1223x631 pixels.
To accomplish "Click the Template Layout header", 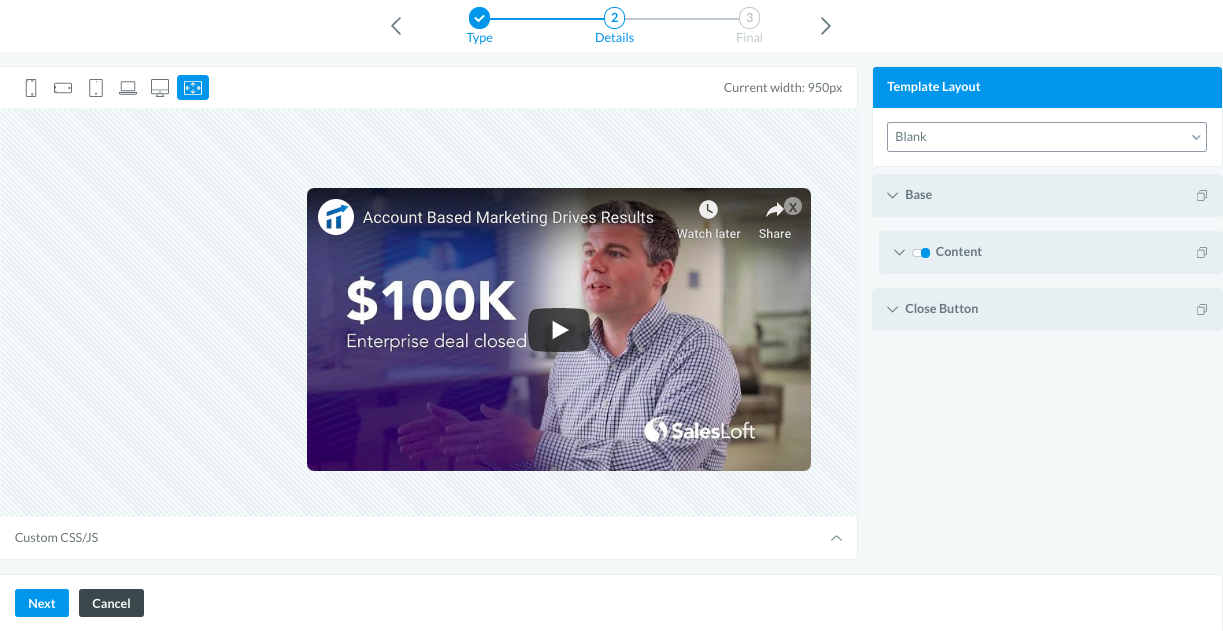I will click(1047, 87).
